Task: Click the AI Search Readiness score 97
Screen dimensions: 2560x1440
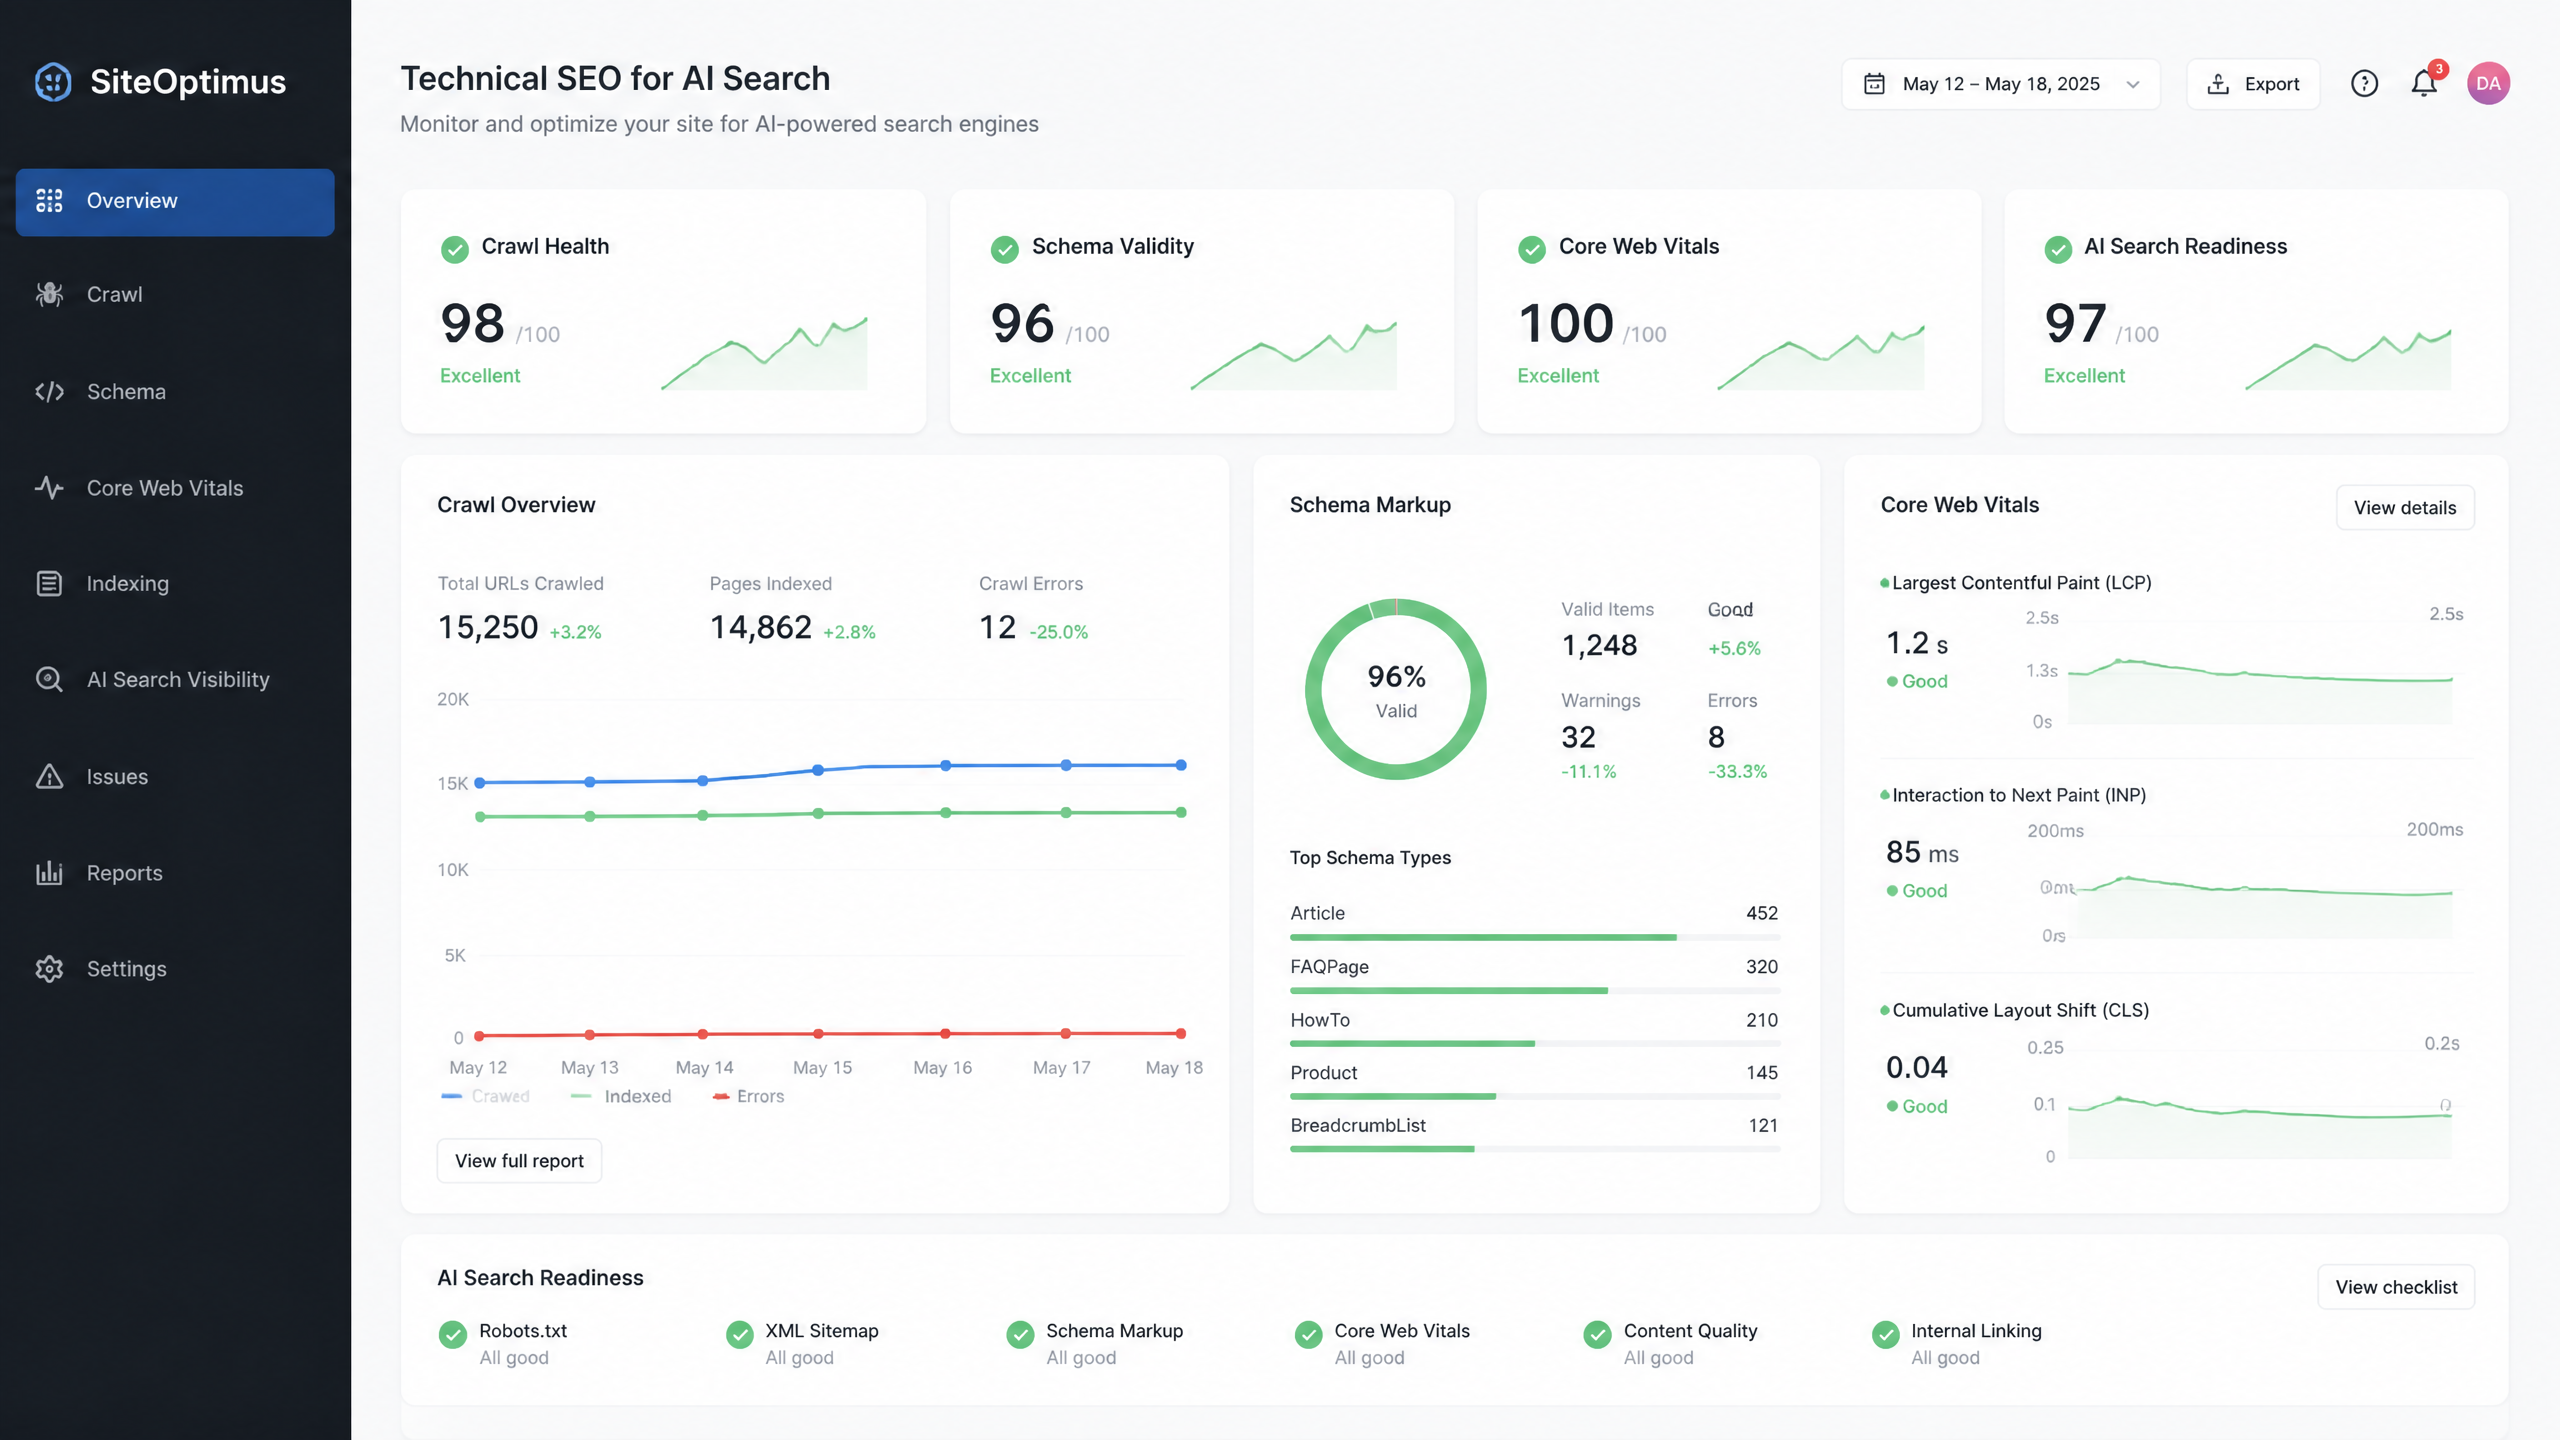Action: (x=2076, y=323)
